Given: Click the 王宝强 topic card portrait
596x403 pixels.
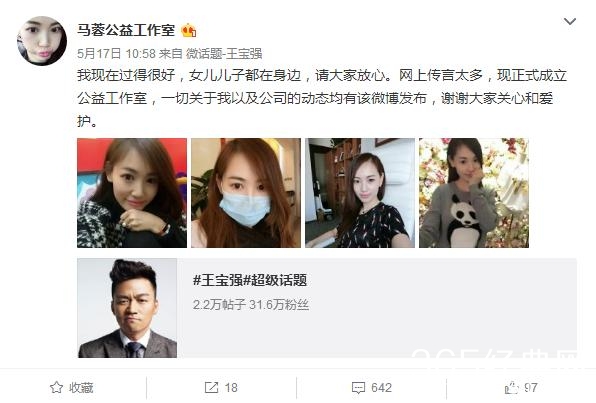Looking at the screenshot, I should point(127,308).
